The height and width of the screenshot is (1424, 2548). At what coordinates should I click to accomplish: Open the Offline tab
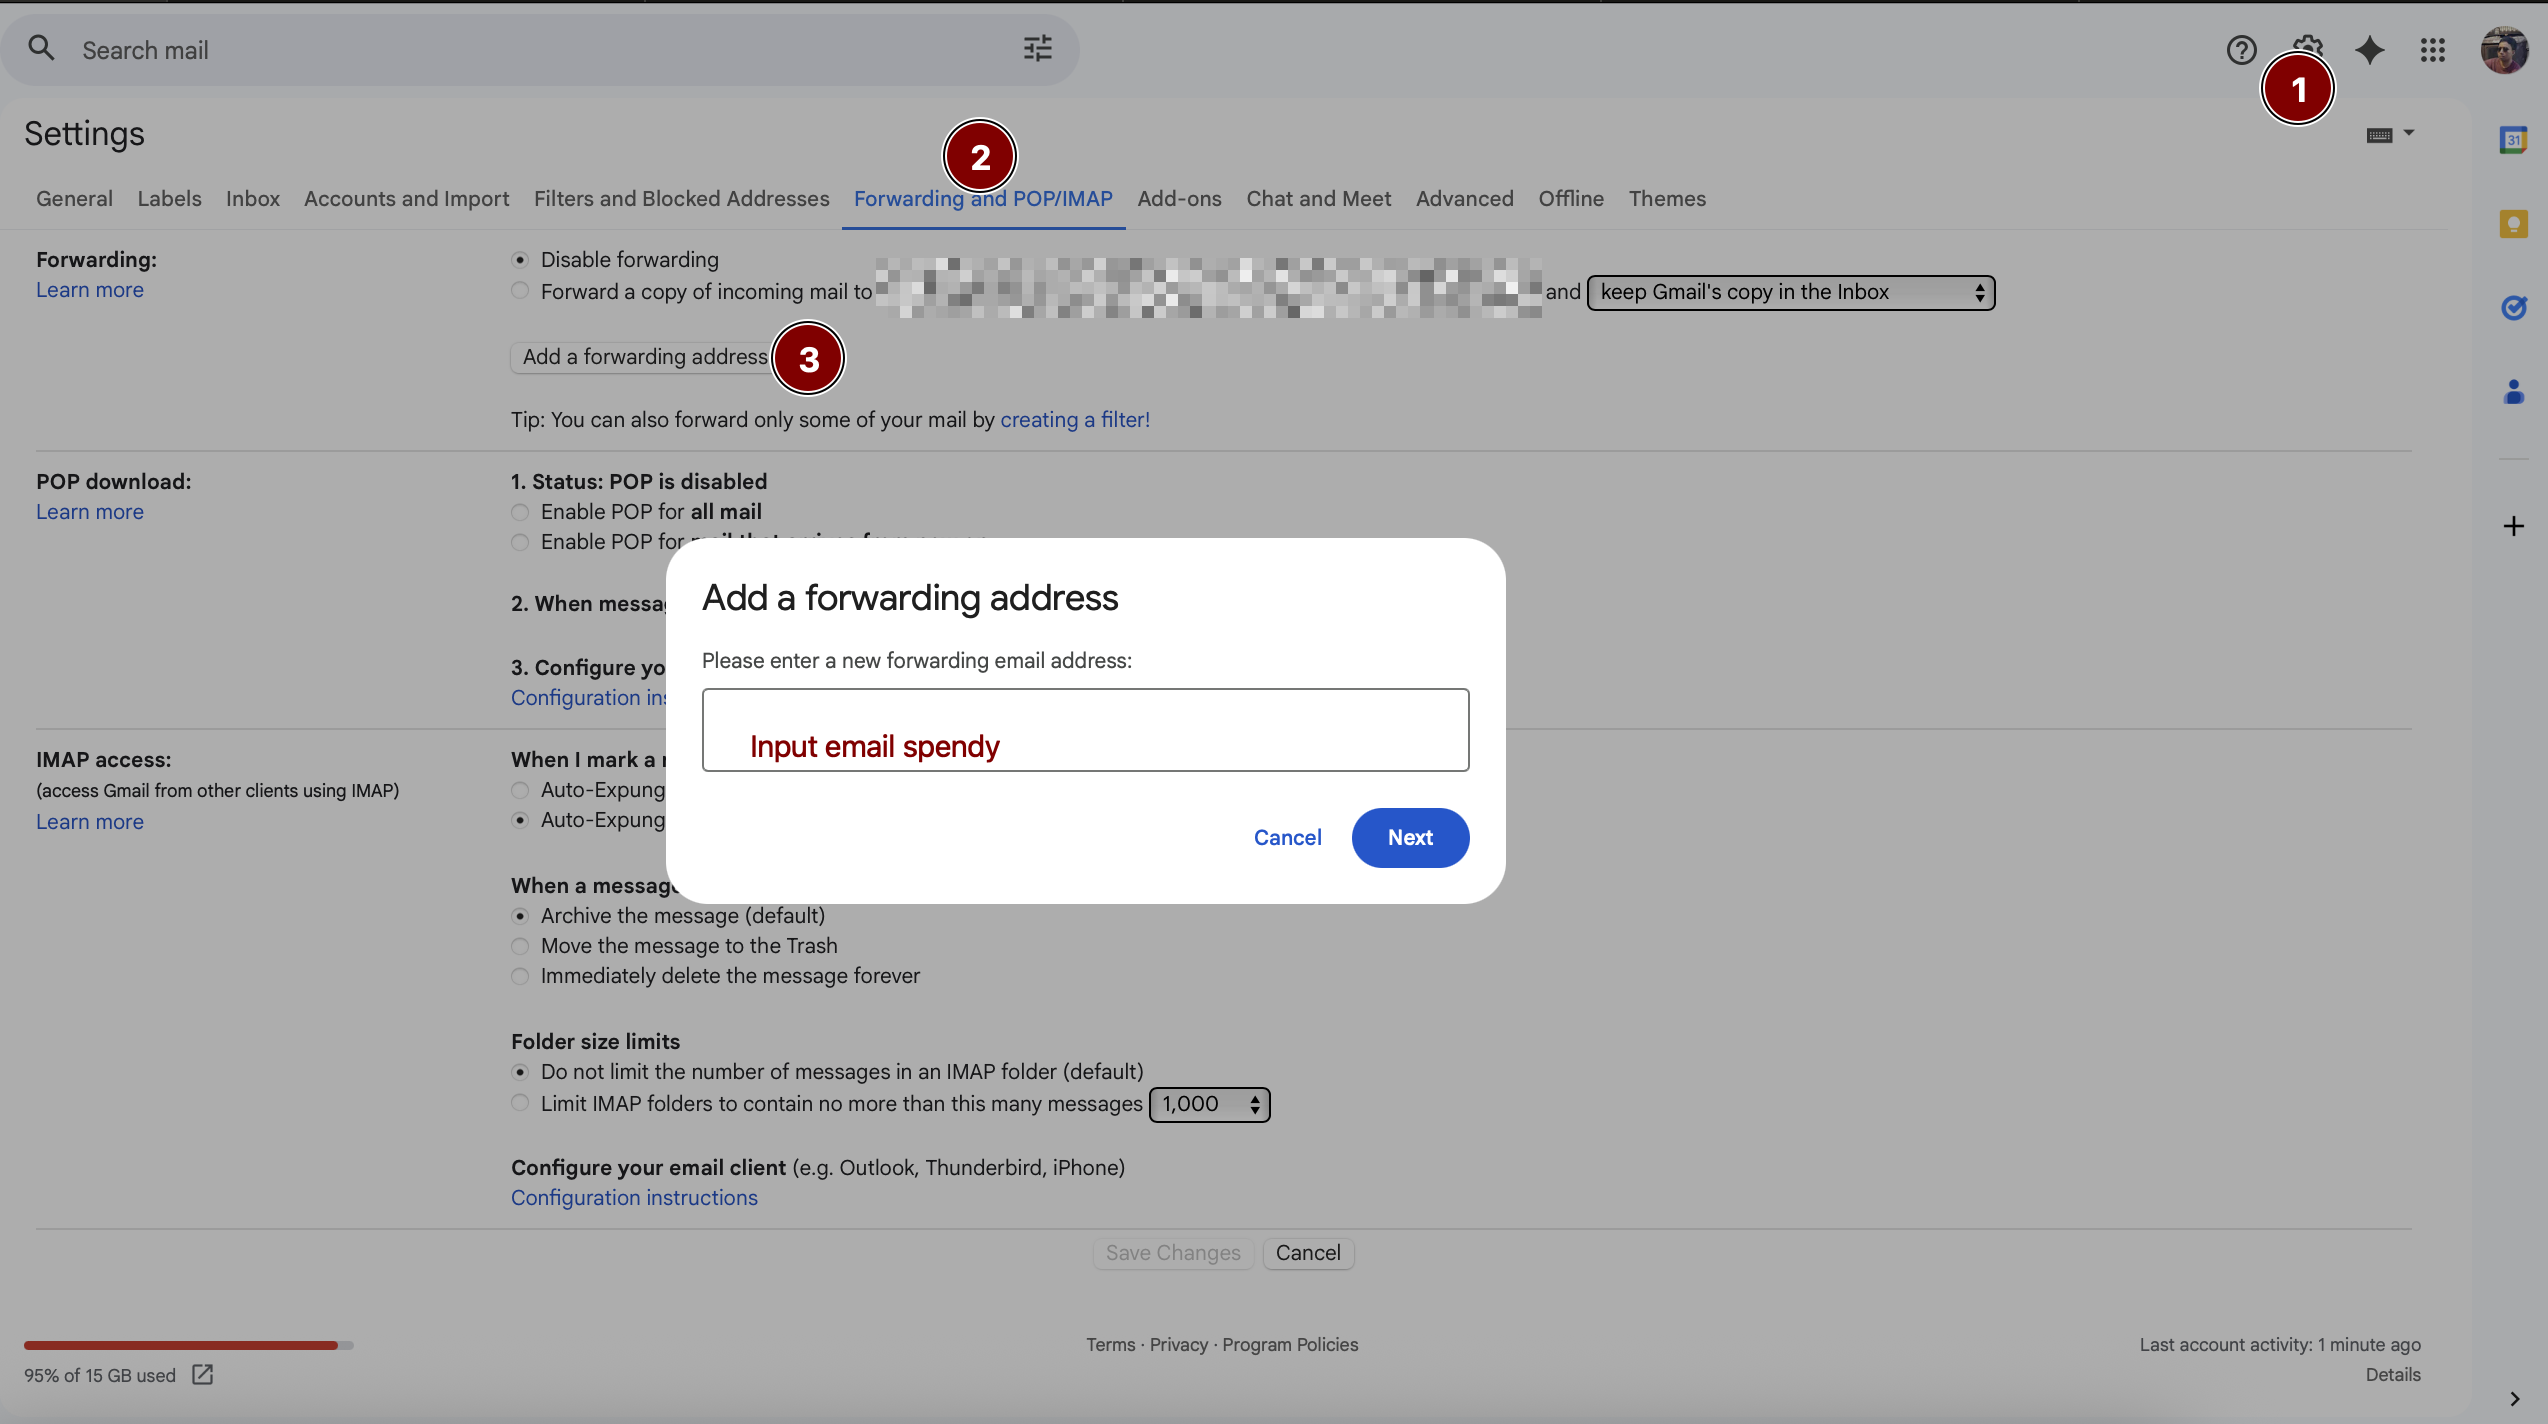click(x=1570, y=198)
